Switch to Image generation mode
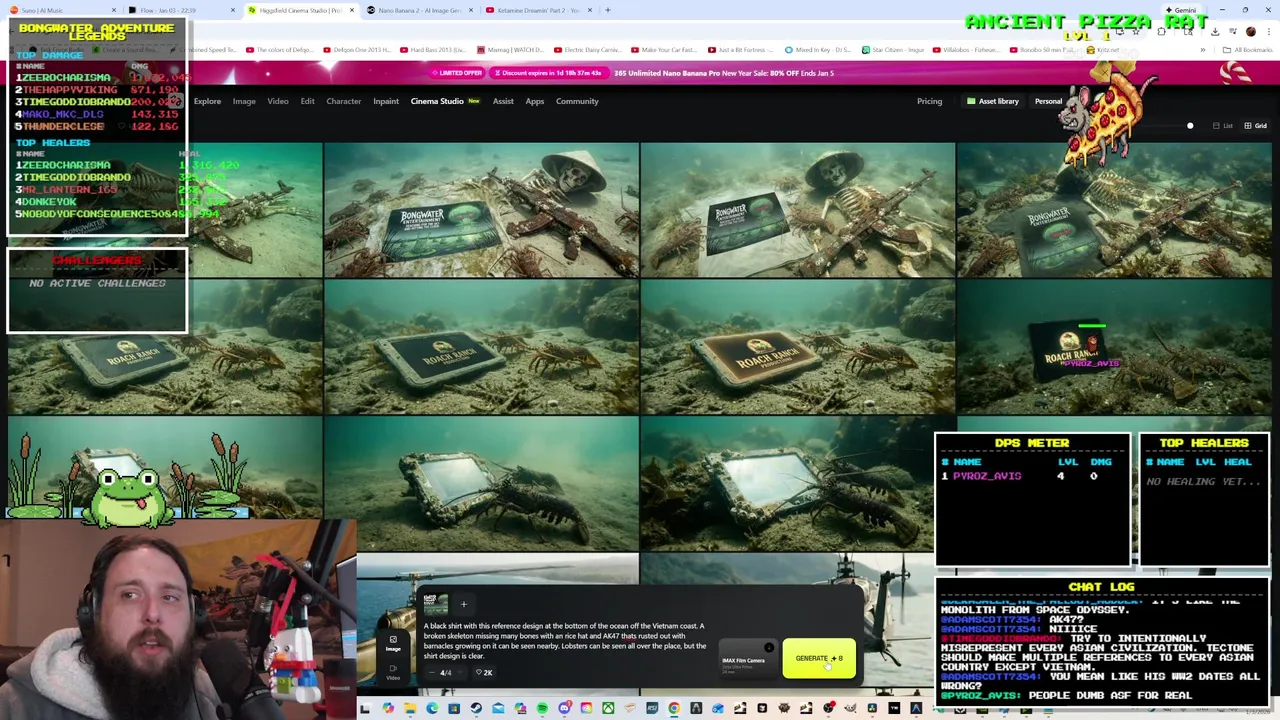The height and width of the screenshot is (720, 1280). [393, 643]
